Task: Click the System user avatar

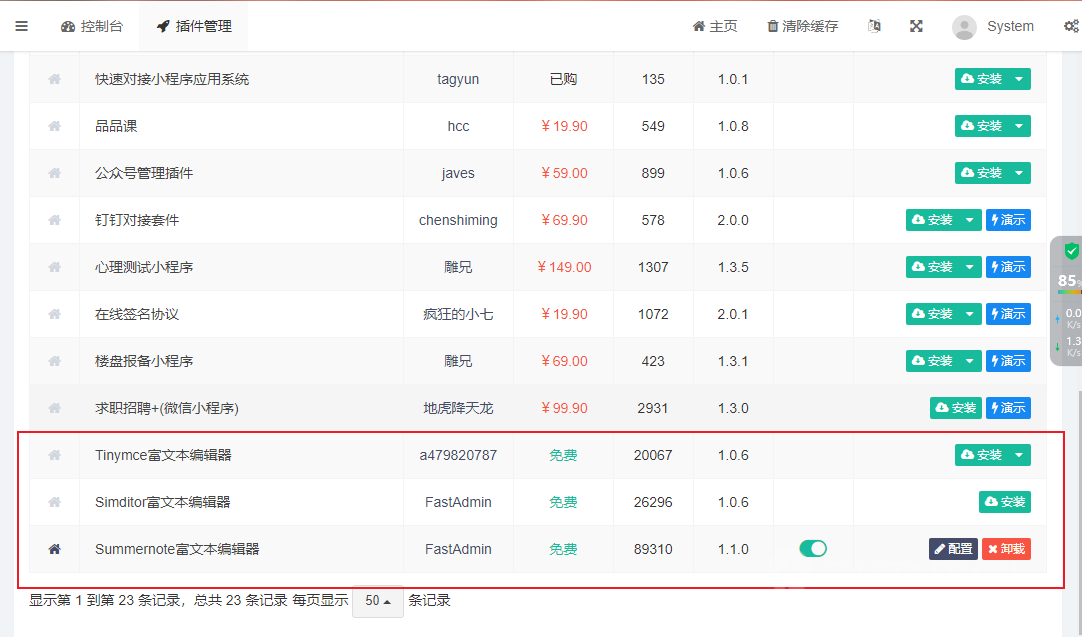Action: click(964, 27)
